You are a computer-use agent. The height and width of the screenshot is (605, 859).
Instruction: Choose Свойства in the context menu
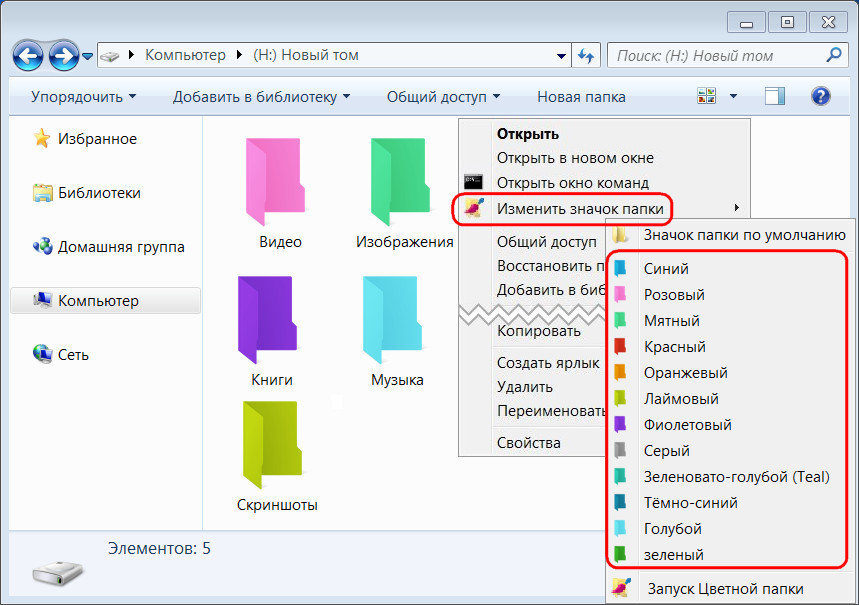click(x=529, y=443)
